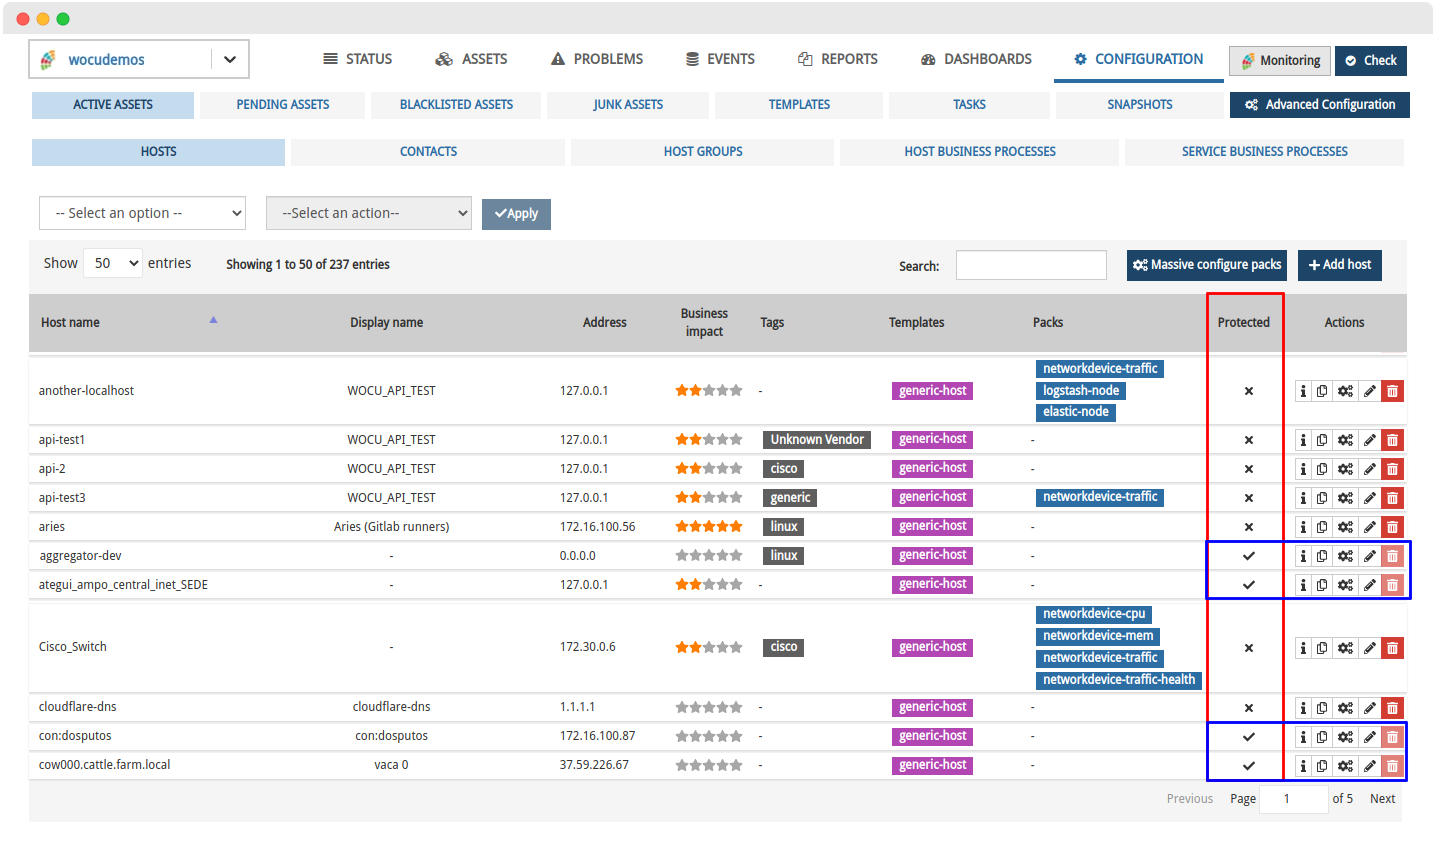
Task: Switch to HOST BUSINESS PROCESSES tab
Action: [980, 152]
